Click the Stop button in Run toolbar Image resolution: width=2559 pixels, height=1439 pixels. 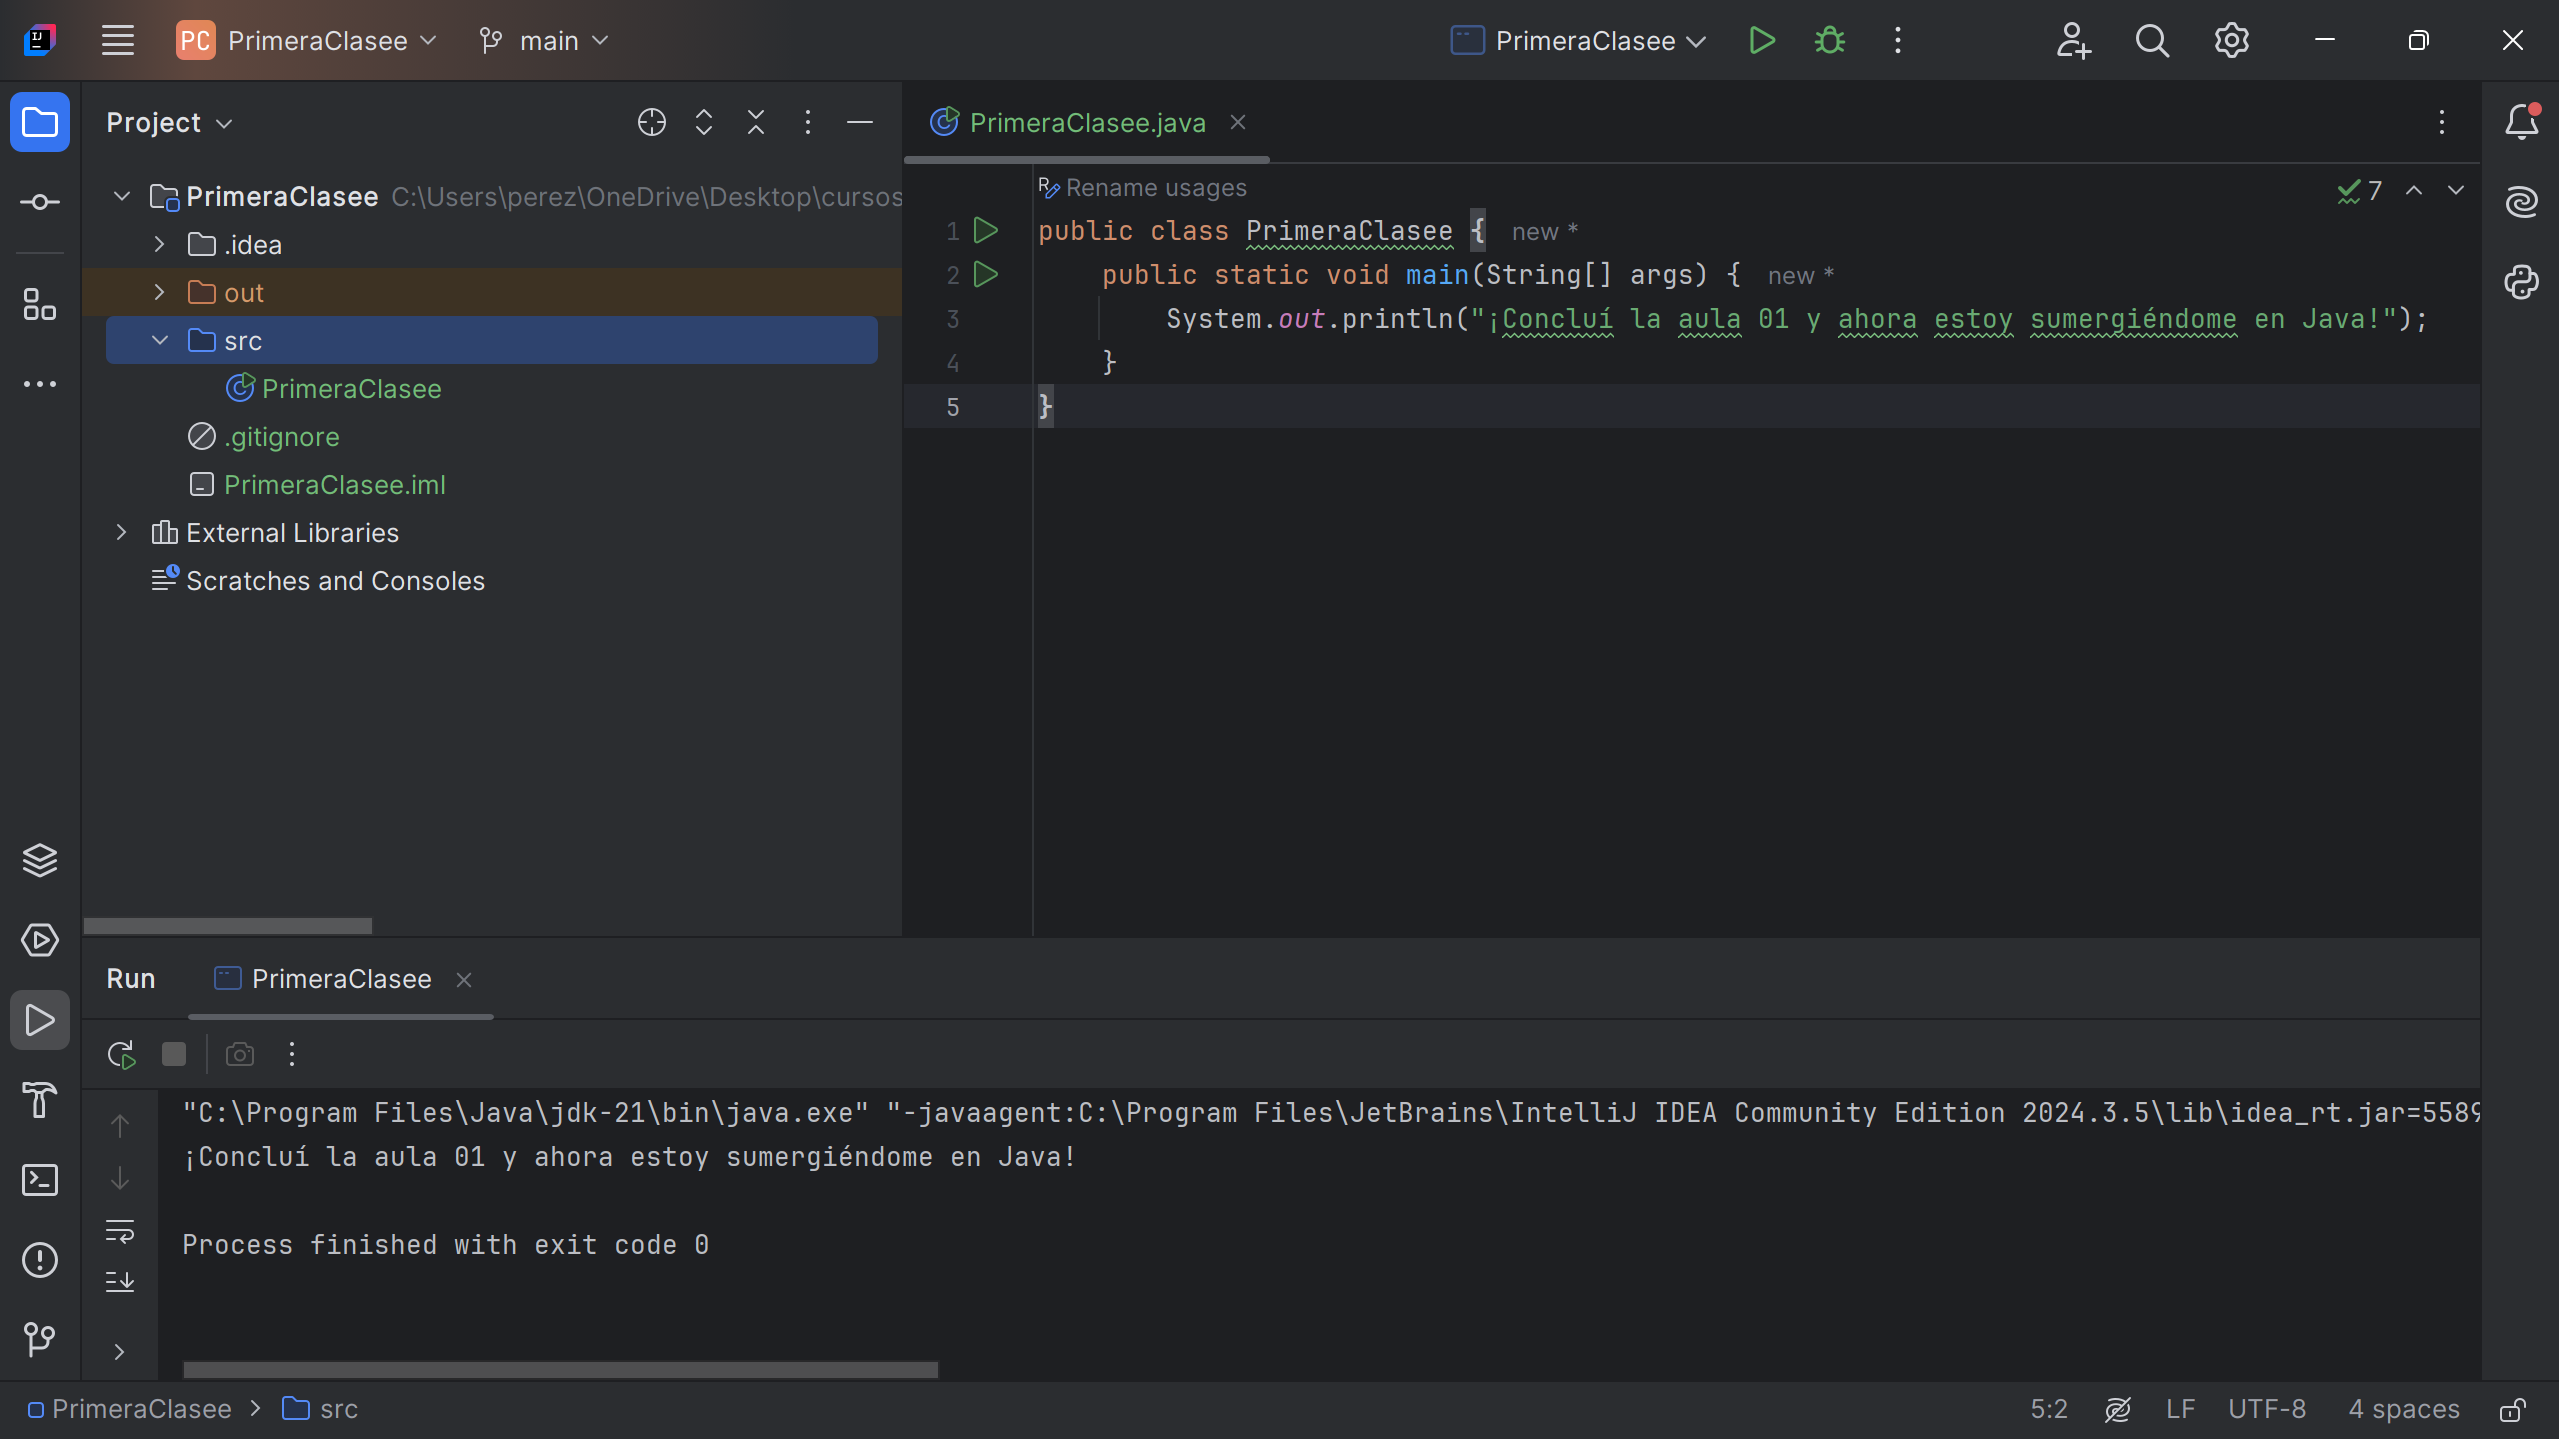tap(174, 1054)
